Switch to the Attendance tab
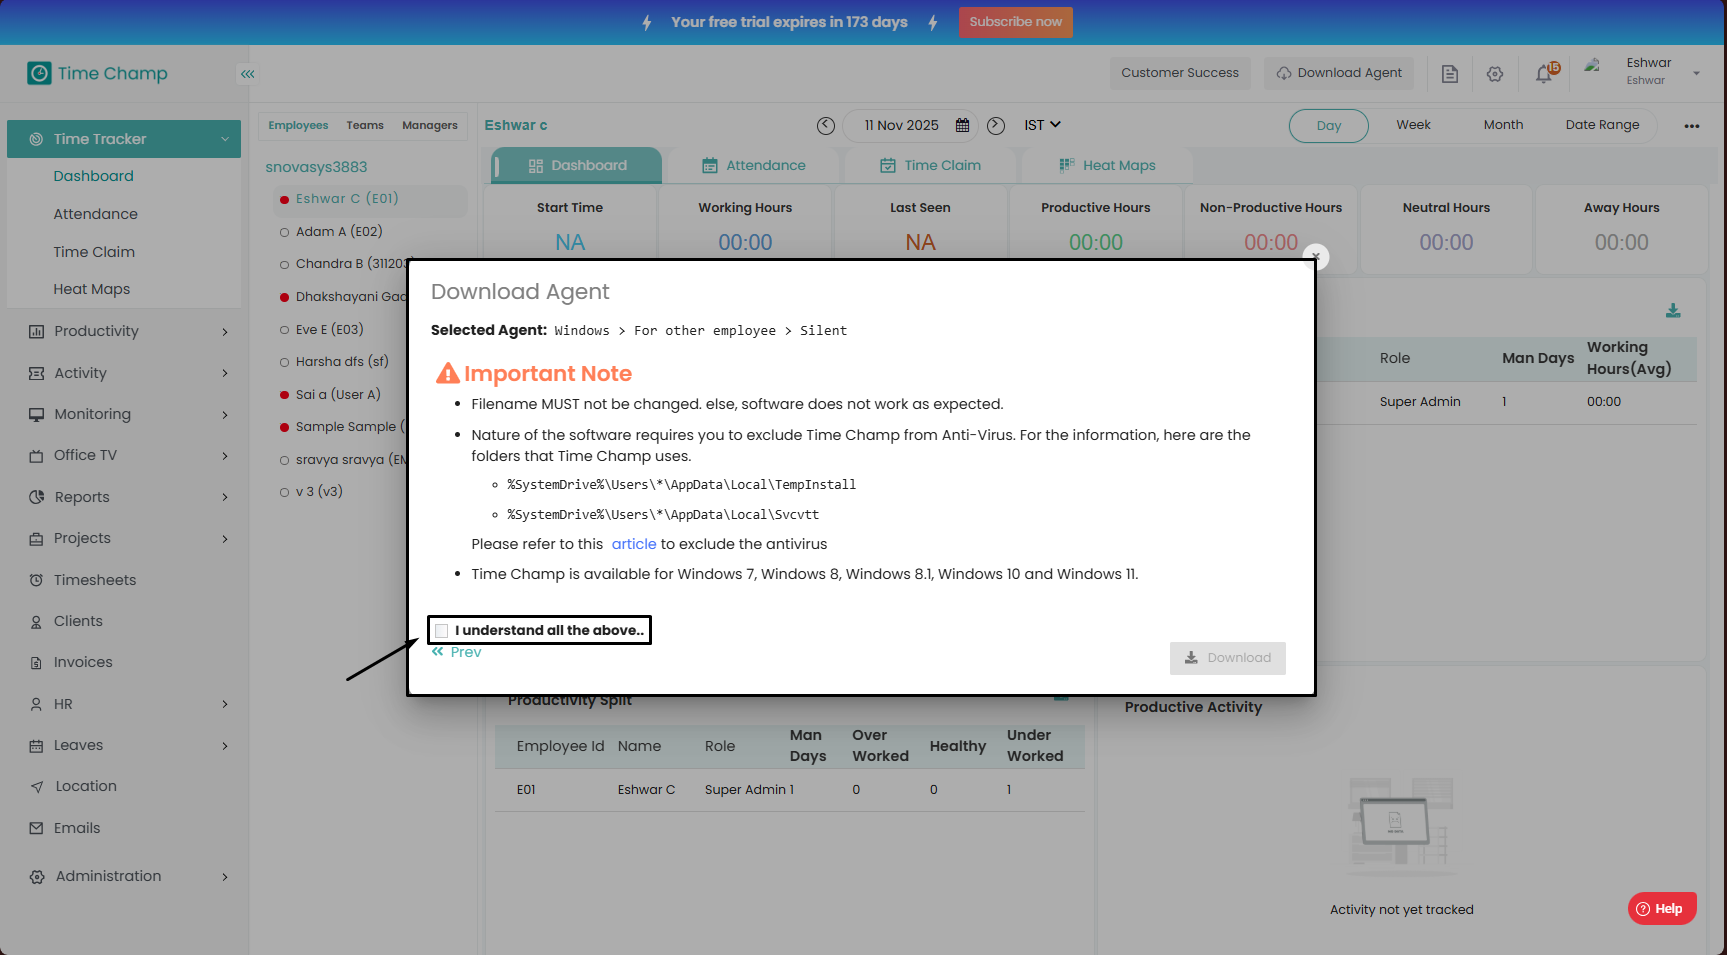 (x=753, y=166)
